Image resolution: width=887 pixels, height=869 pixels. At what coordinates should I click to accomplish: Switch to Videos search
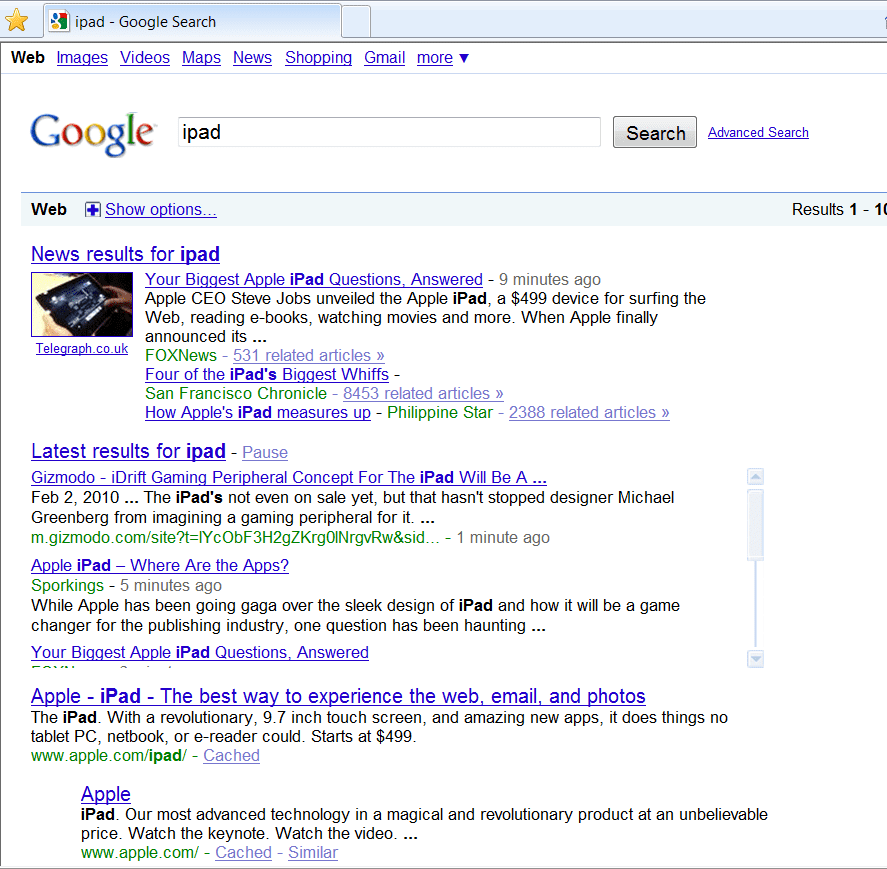(x=145, y=58)
